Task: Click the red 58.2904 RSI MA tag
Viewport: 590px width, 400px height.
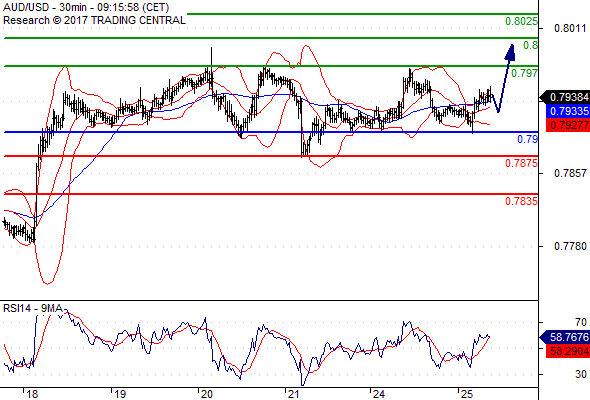Action: click(x=567, y=351)
